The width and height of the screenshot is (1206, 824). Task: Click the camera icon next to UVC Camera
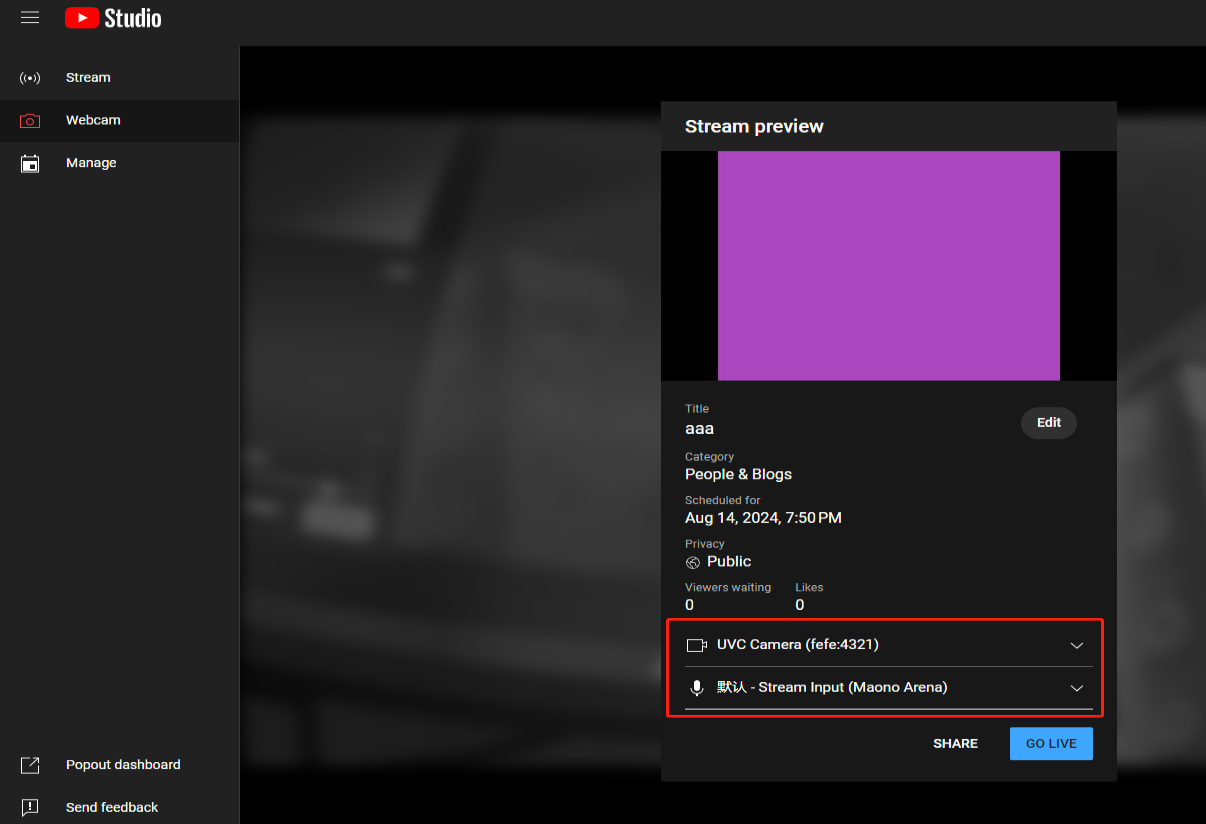click(696, 645)
